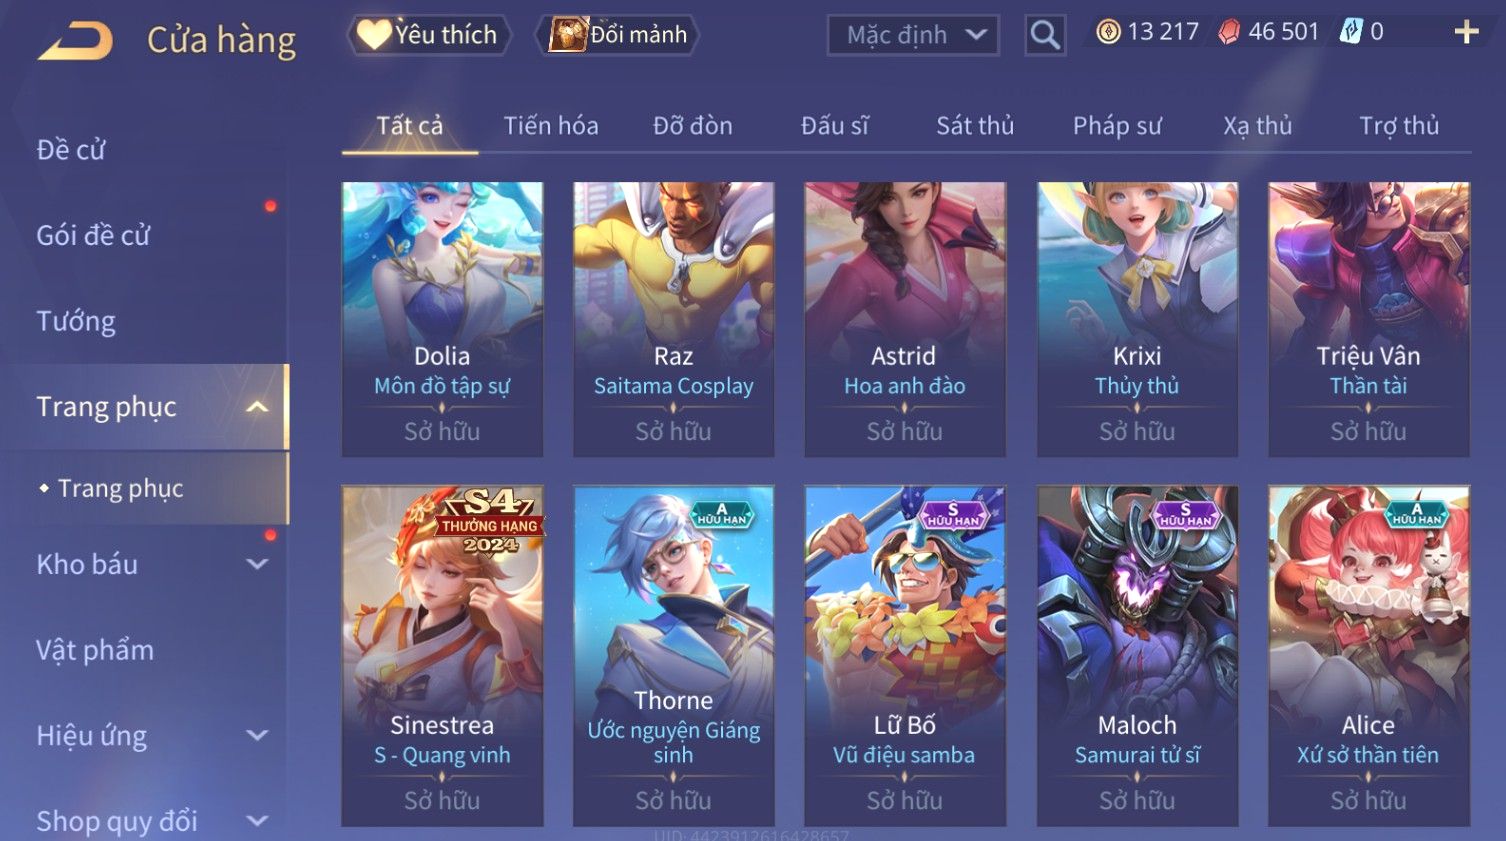
Task: Open the Tướng sidebar menu
Action: pyautogui.click(x=76, y=321)
